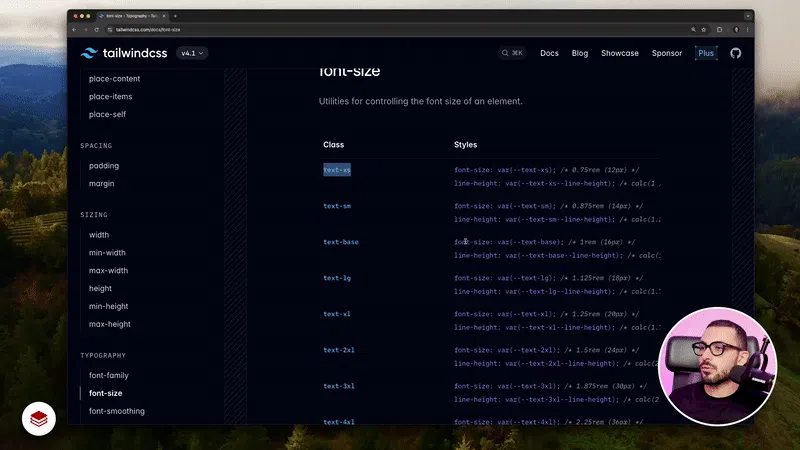Image resolution: width=800 pixels, height=450 pixels.
Task: Open the GitHub repository icon
Action: click(735, 53)
